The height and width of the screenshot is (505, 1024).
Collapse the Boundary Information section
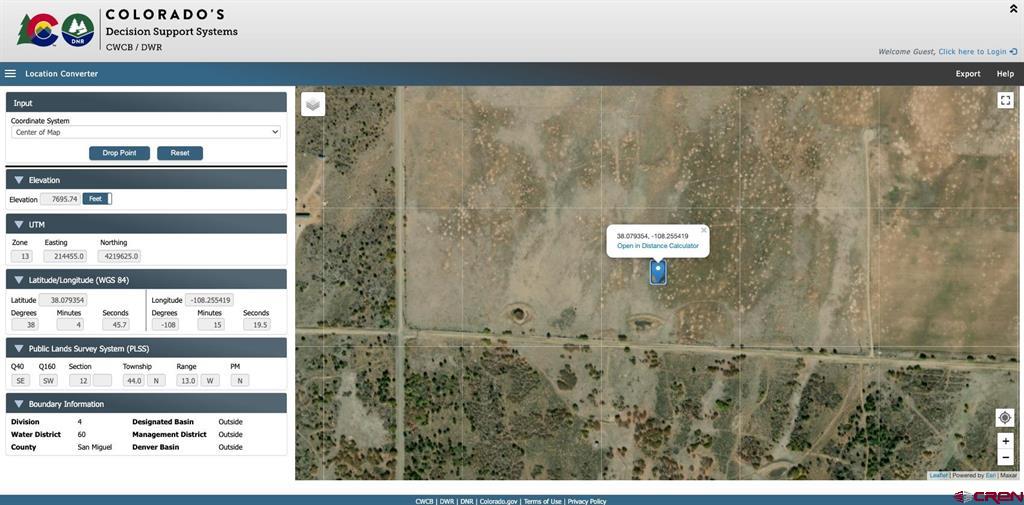(x=19, y=404)
